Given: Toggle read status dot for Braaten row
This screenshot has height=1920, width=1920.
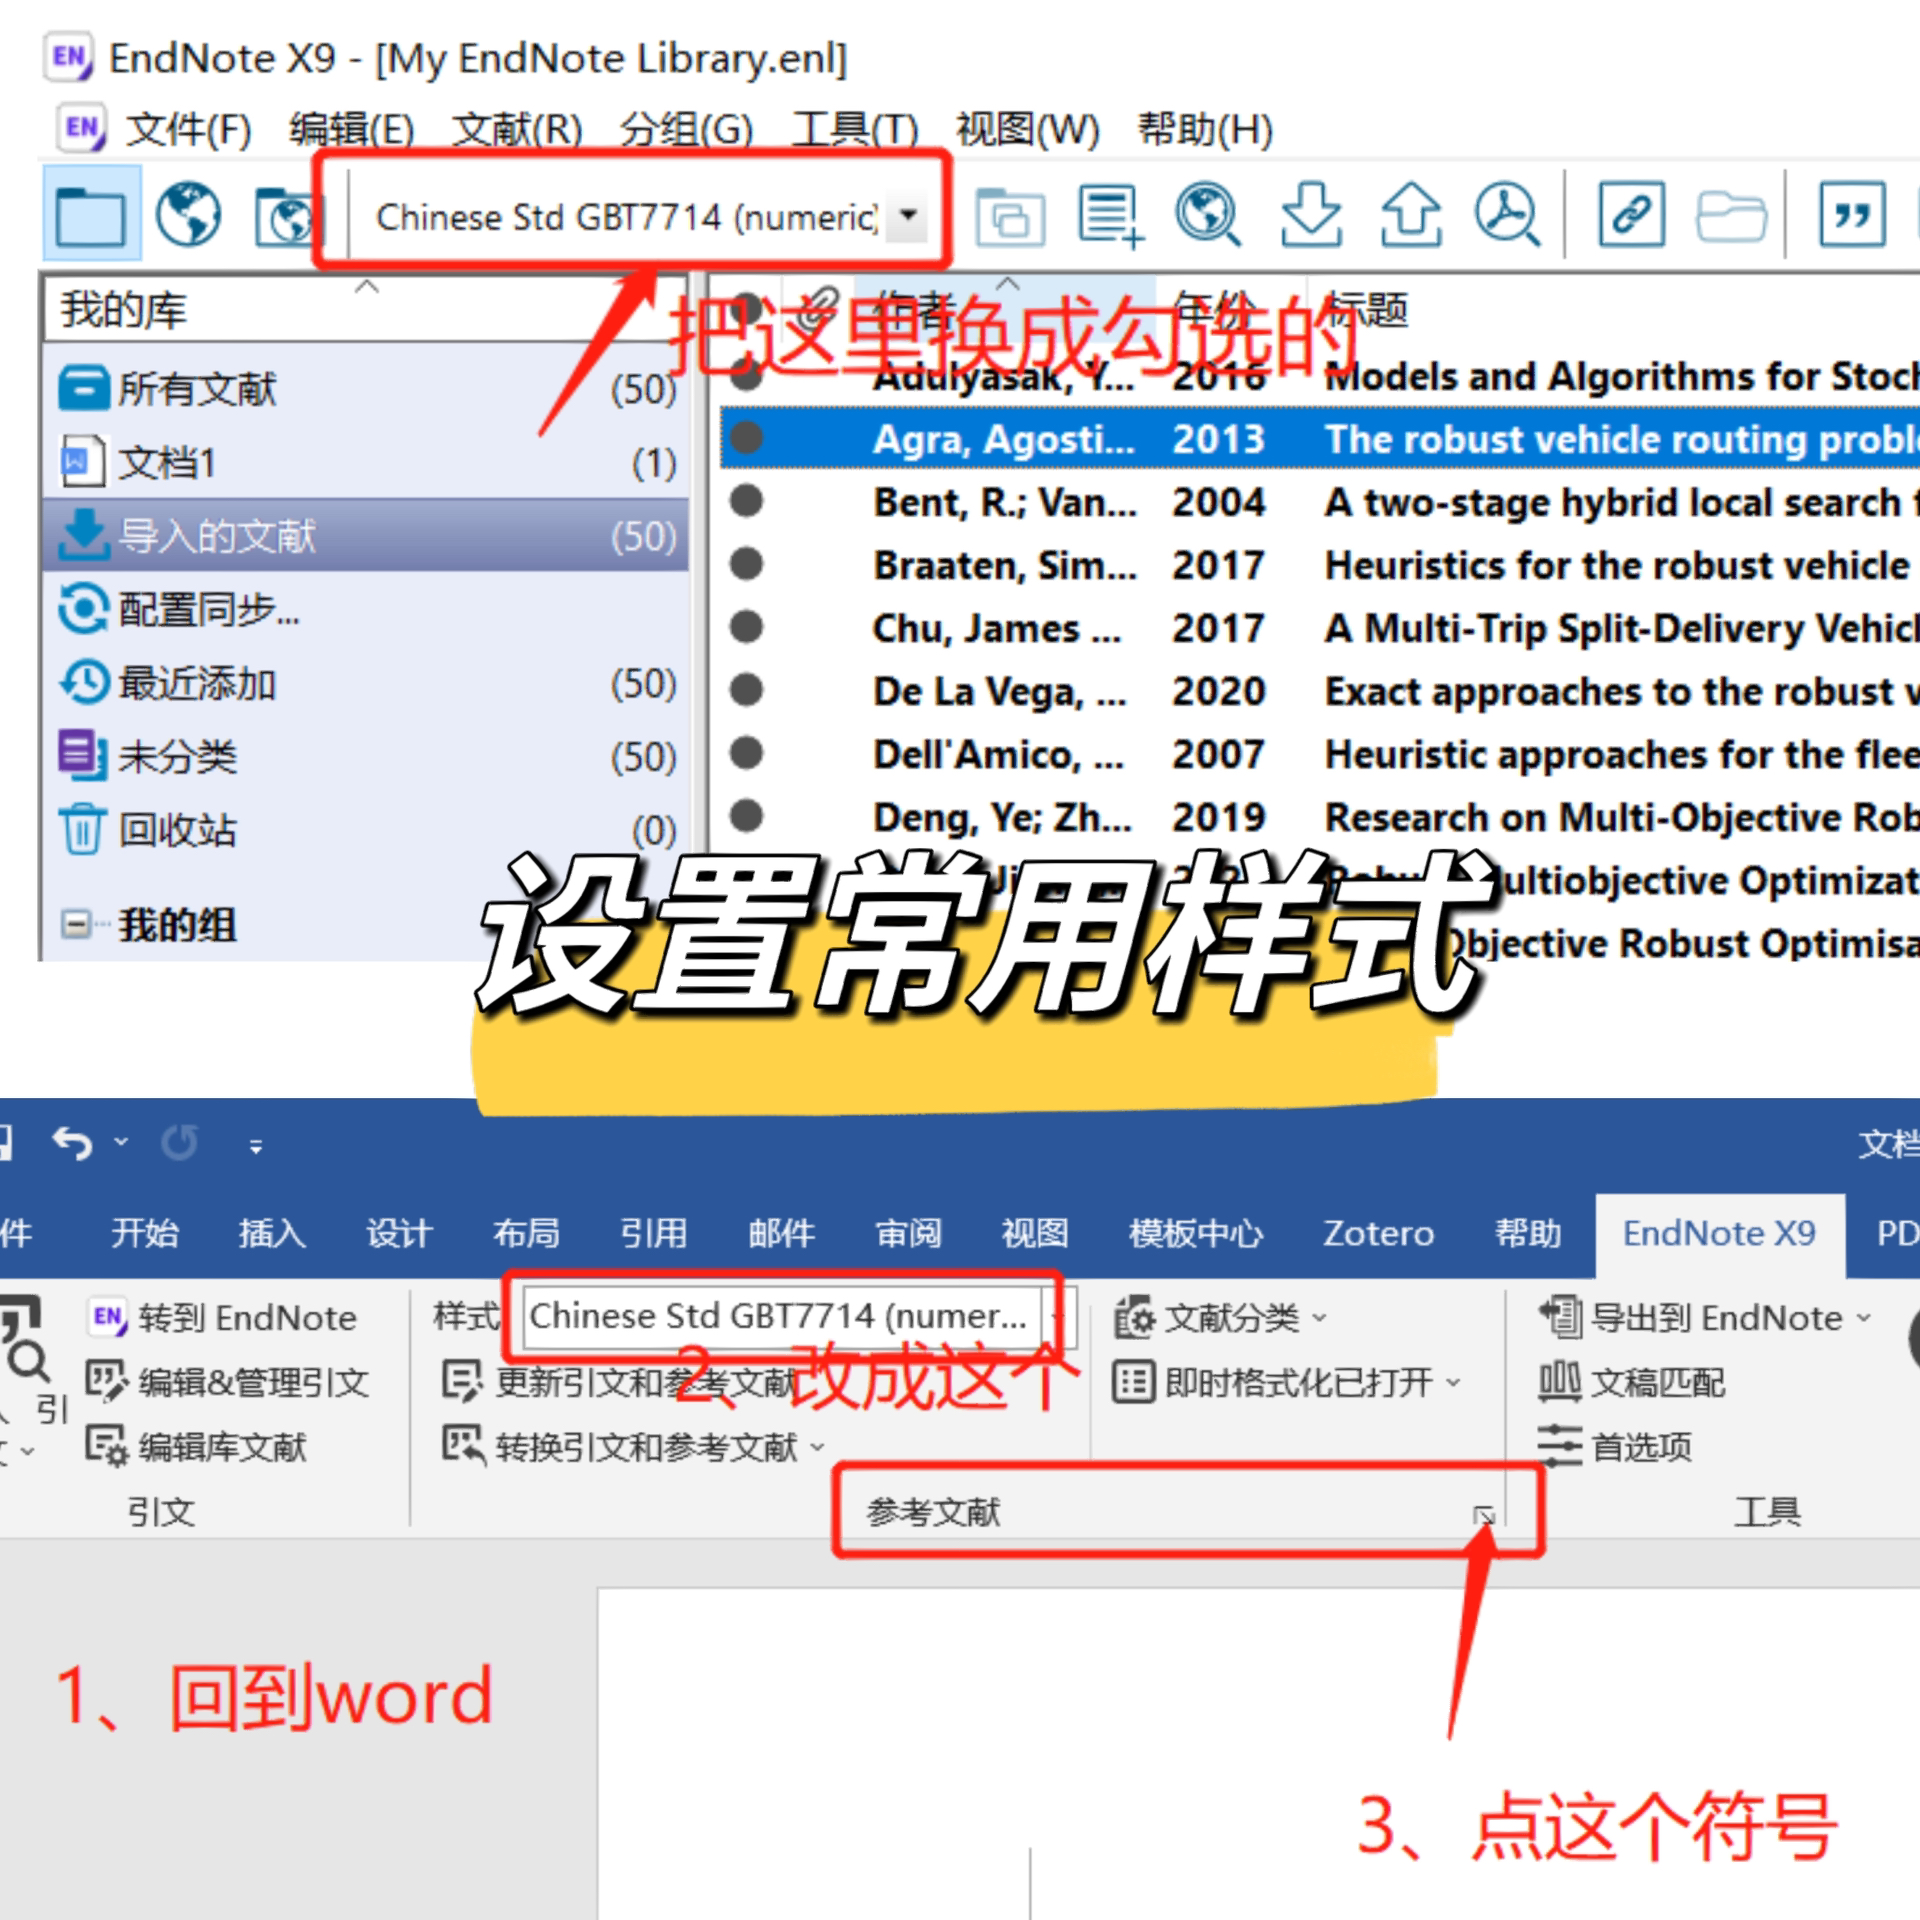Looking at the screenshot, I should (746, 563).
